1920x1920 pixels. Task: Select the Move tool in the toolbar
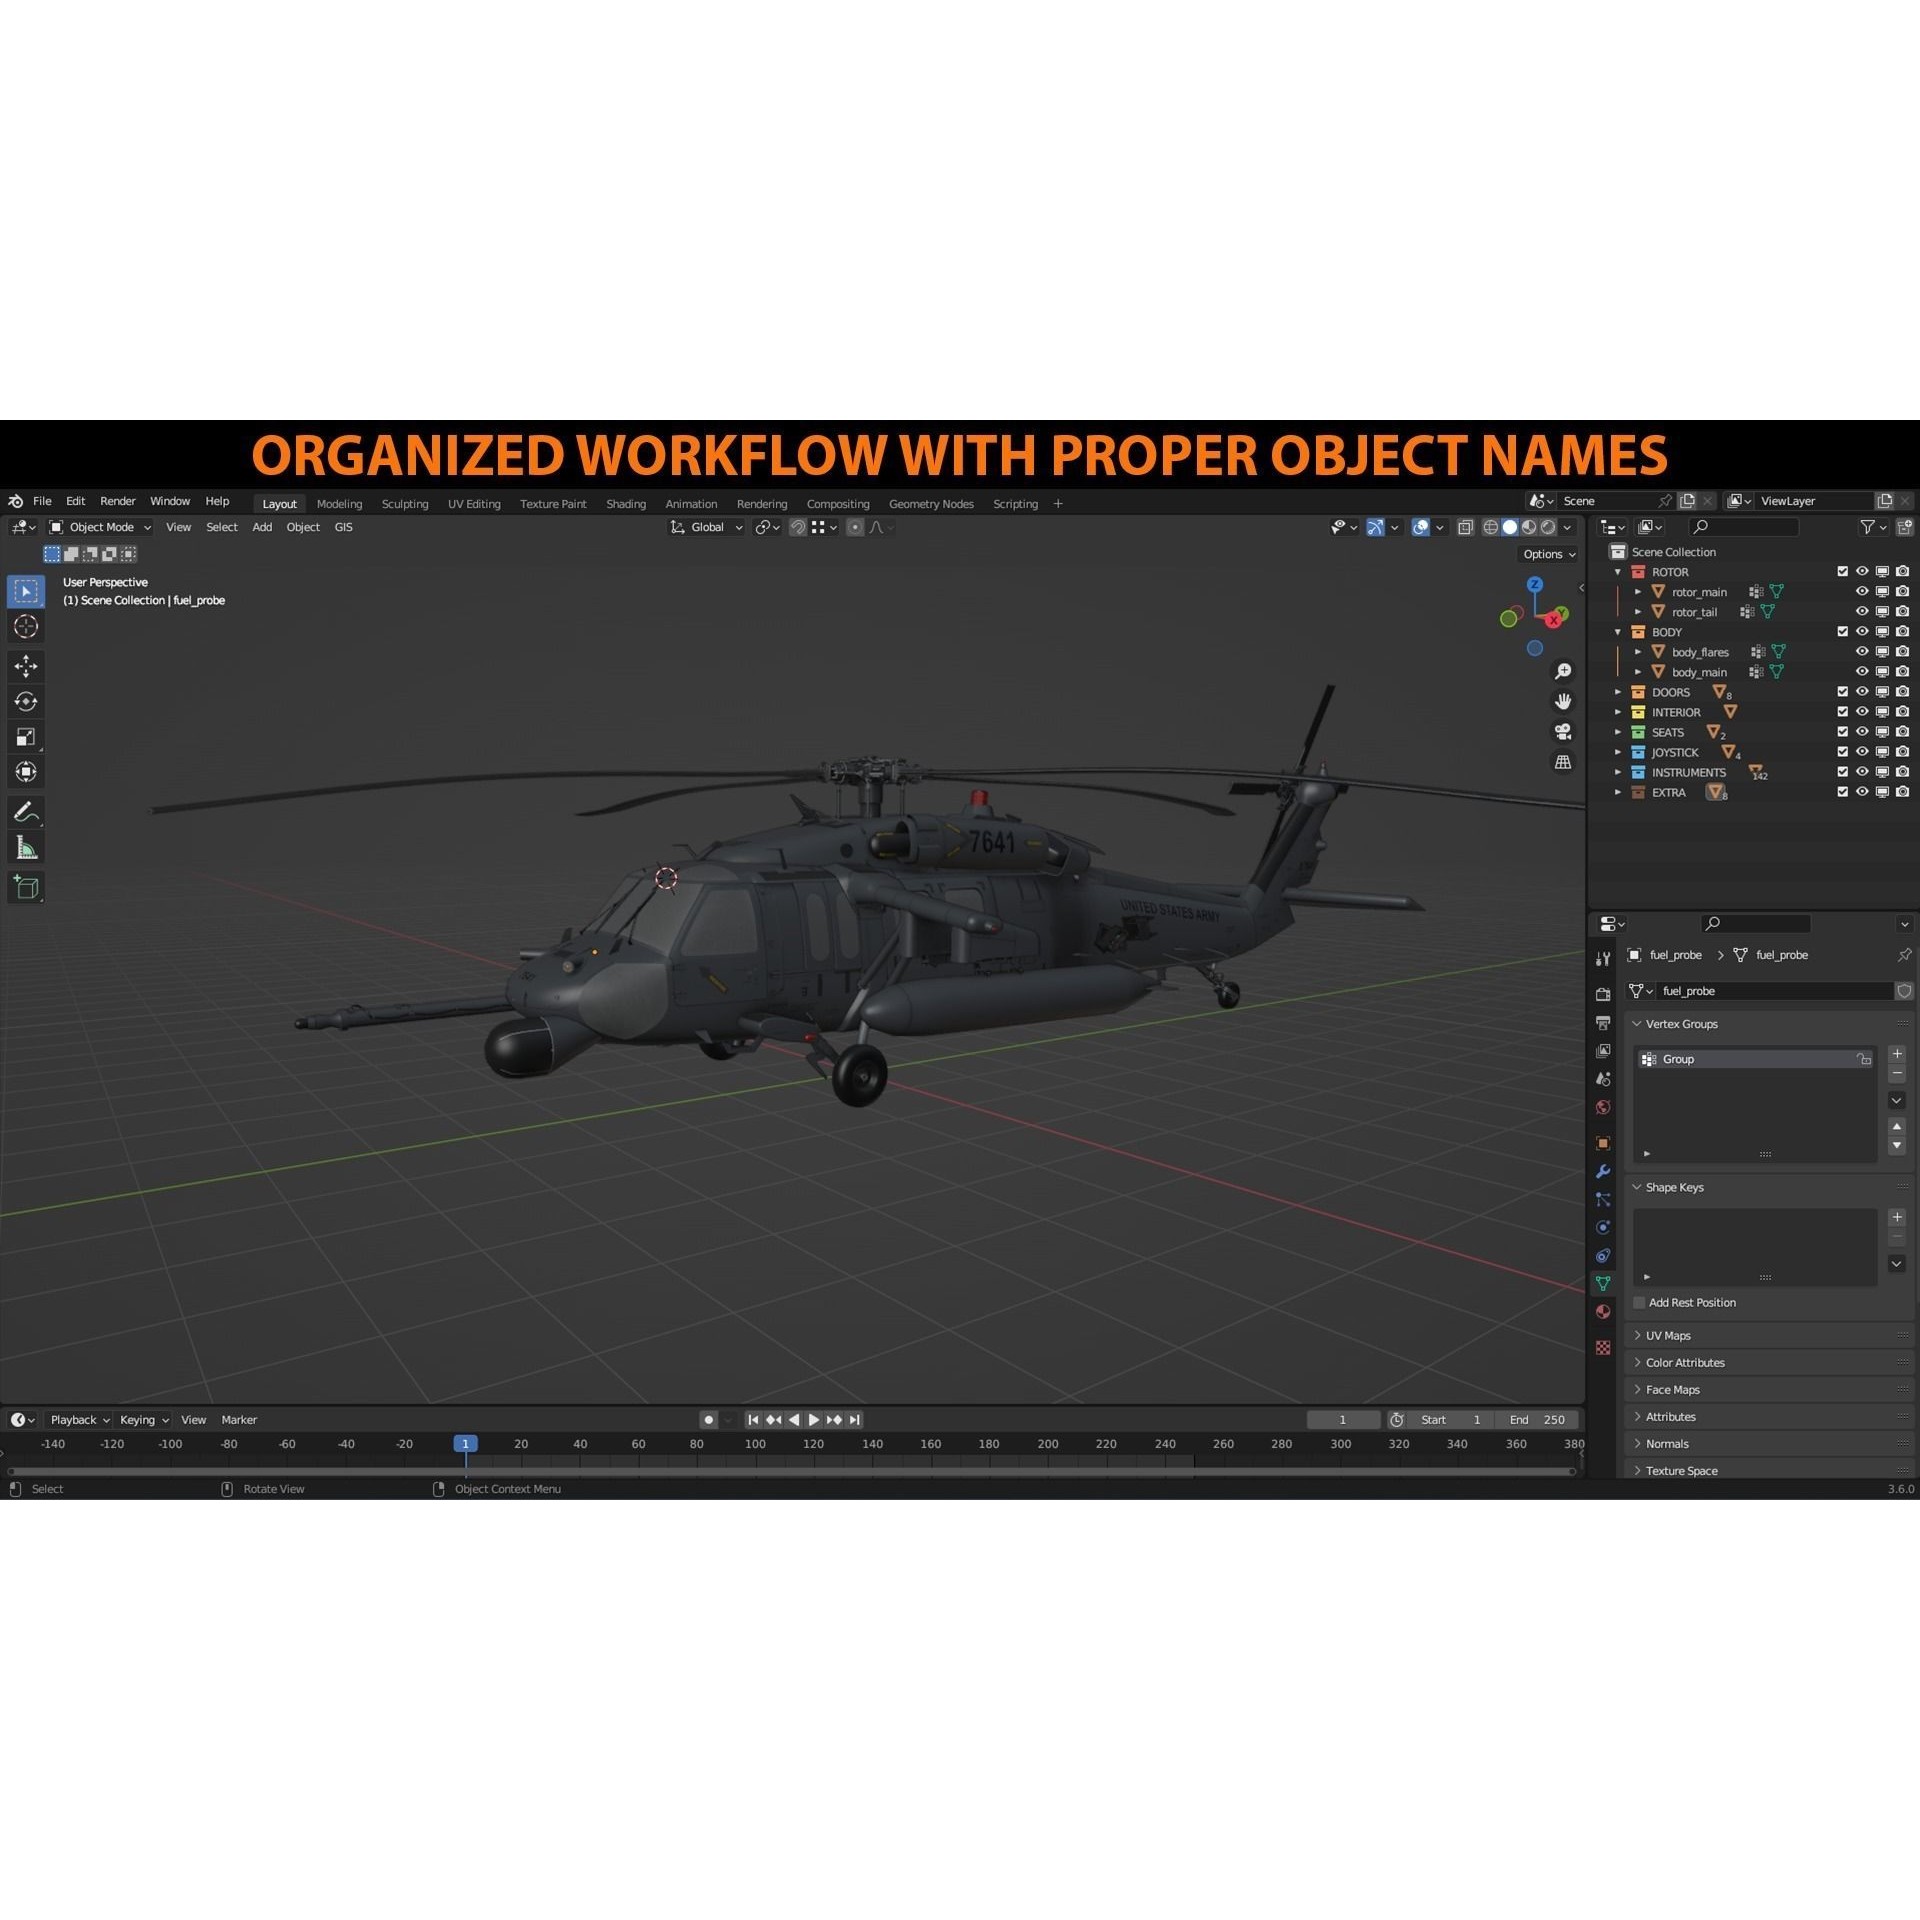coord(26,665)
